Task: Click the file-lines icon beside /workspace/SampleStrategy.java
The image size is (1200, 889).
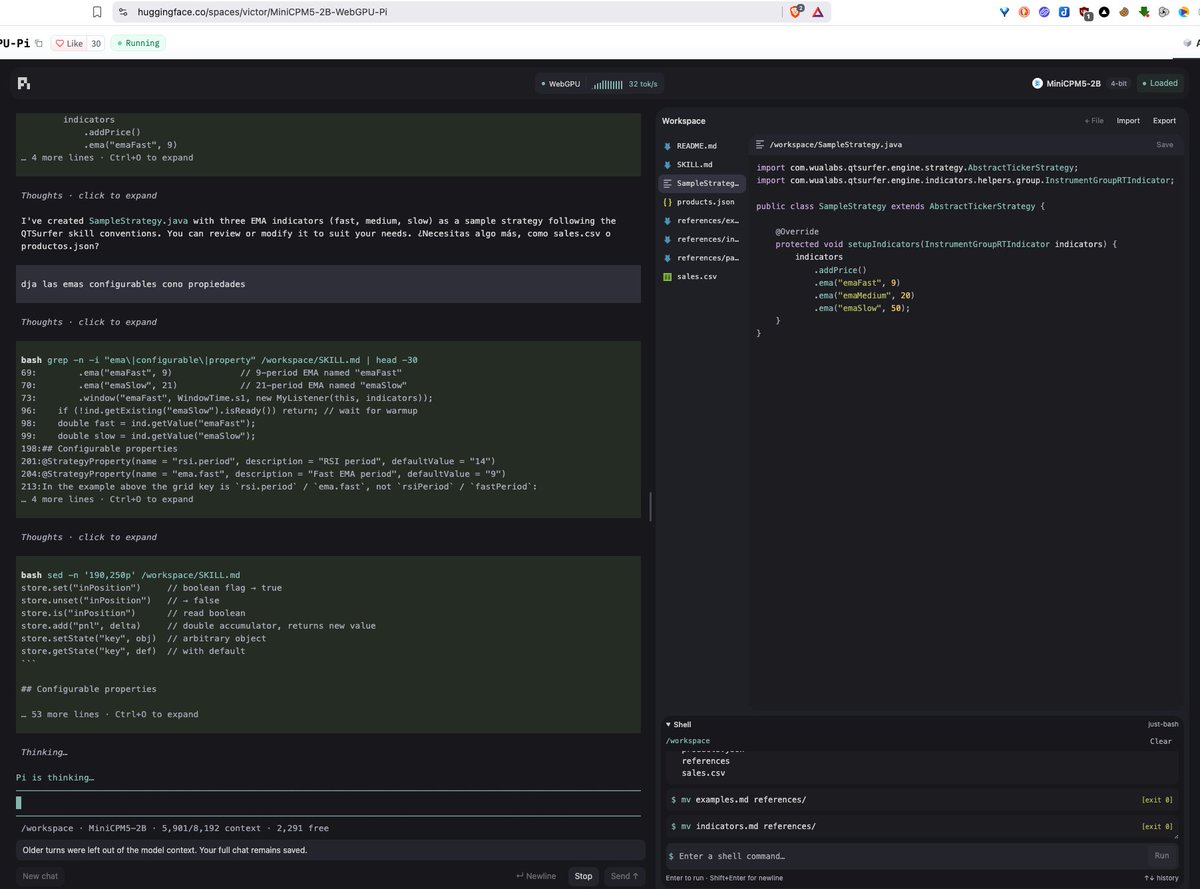Action: click(x=760, y=145)
